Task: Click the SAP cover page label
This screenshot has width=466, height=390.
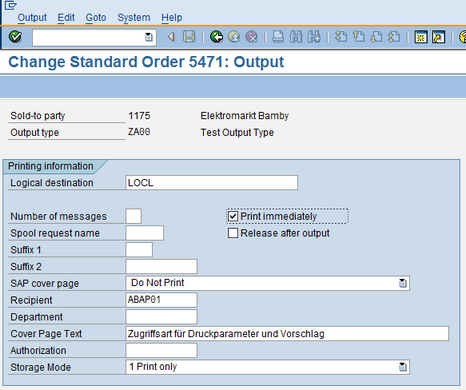Action: [45, 283]
